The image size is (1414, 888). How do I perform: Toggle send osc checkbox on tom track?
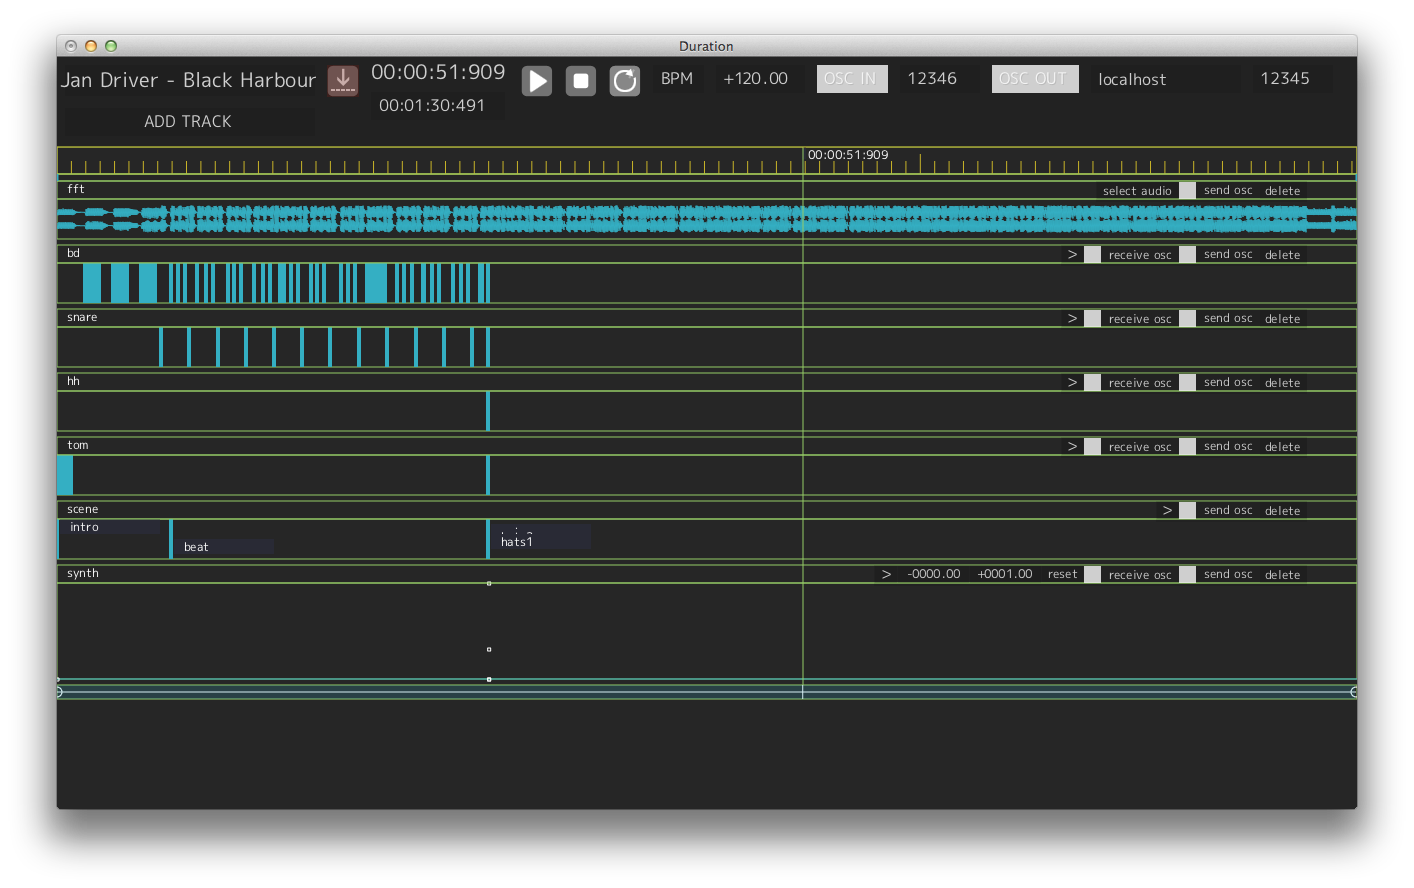pyautogui.click(x=1187, y=446)
